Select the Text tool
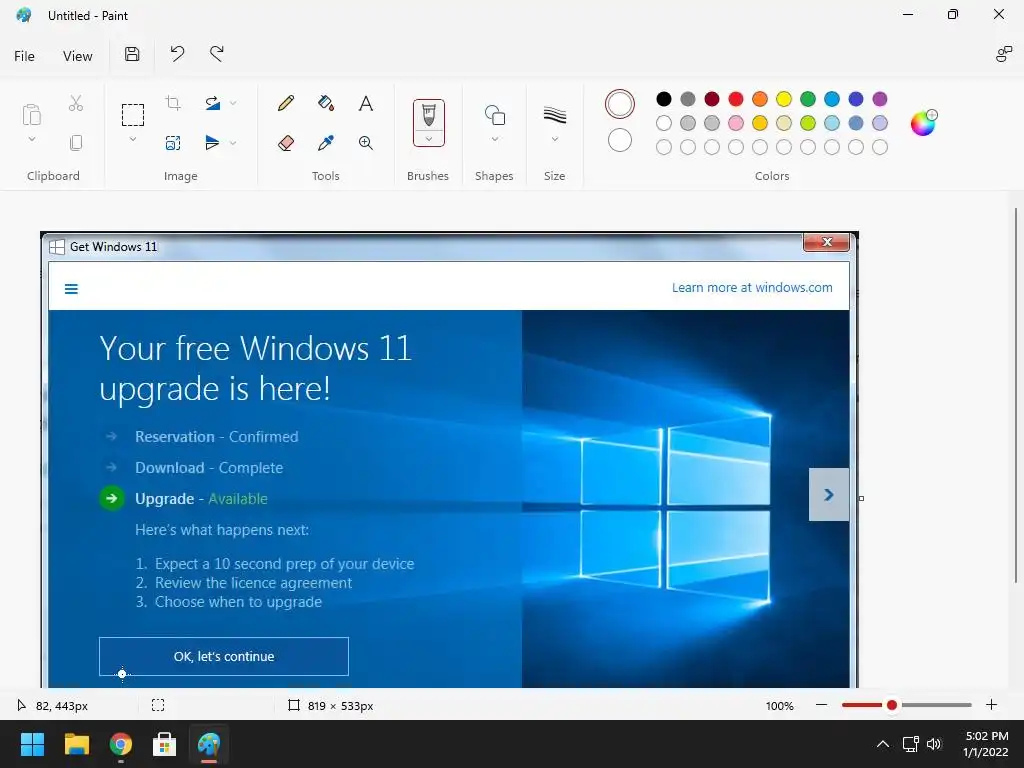The image size is (1024, 768). tap(366, 103)
